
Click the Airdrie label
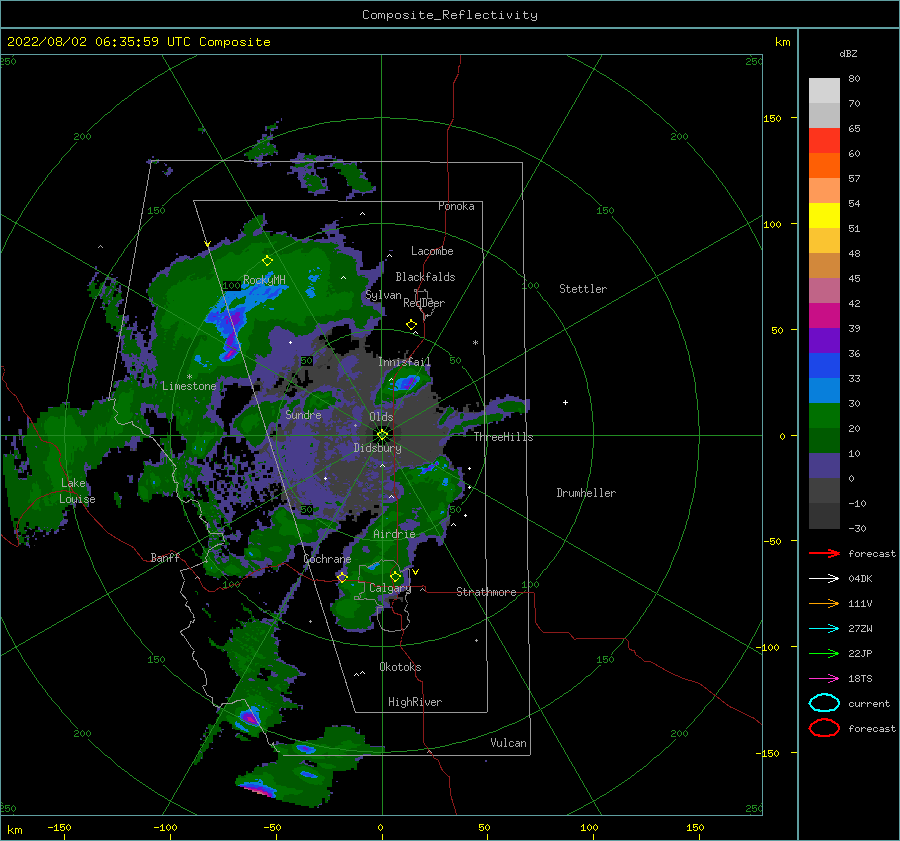[394, 534]
